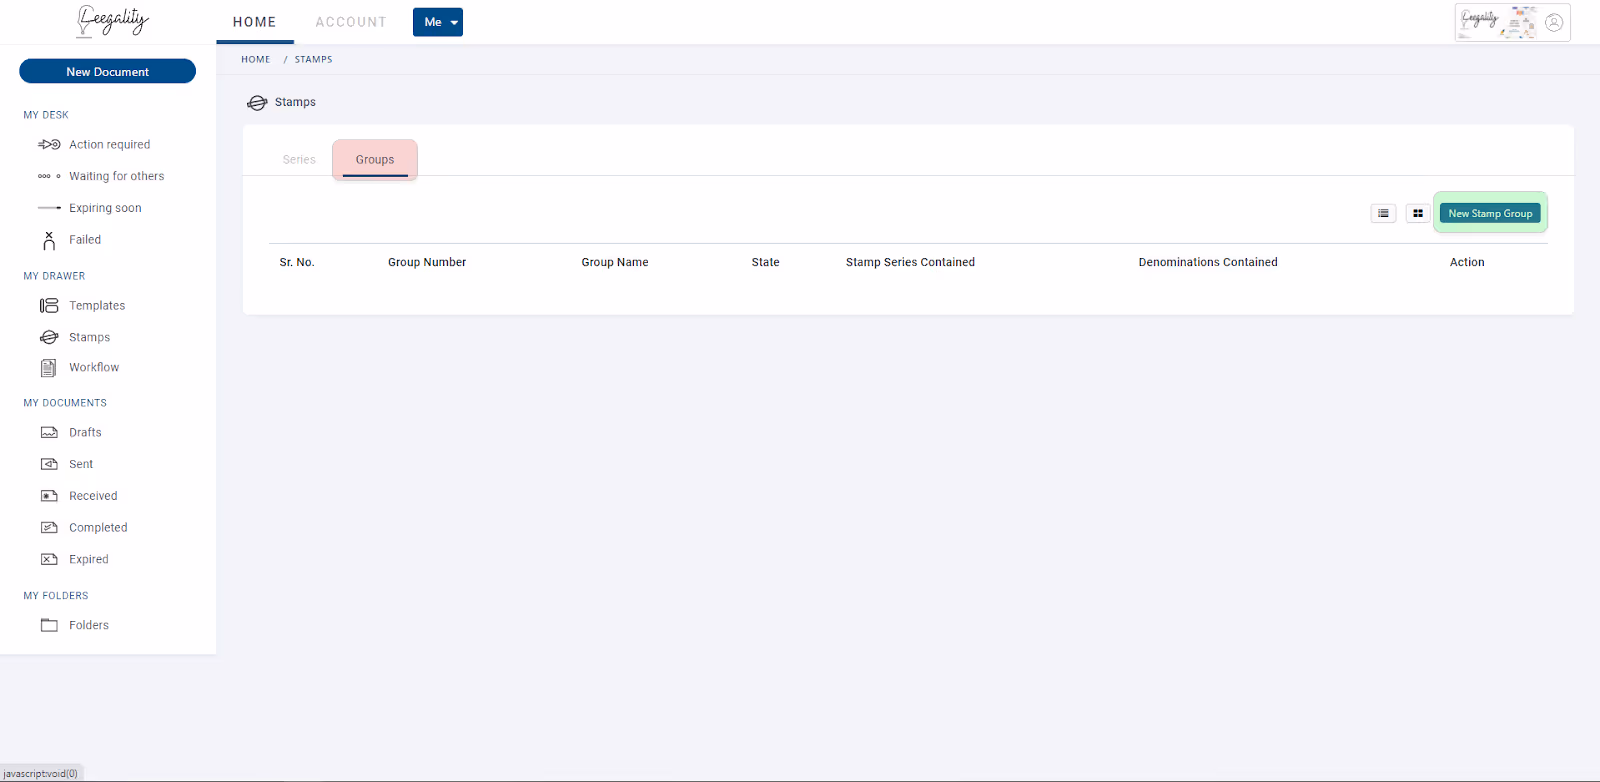Switch to grid view layout
This screenshot has width=1600, height=782.
(x=1418, y=213)
